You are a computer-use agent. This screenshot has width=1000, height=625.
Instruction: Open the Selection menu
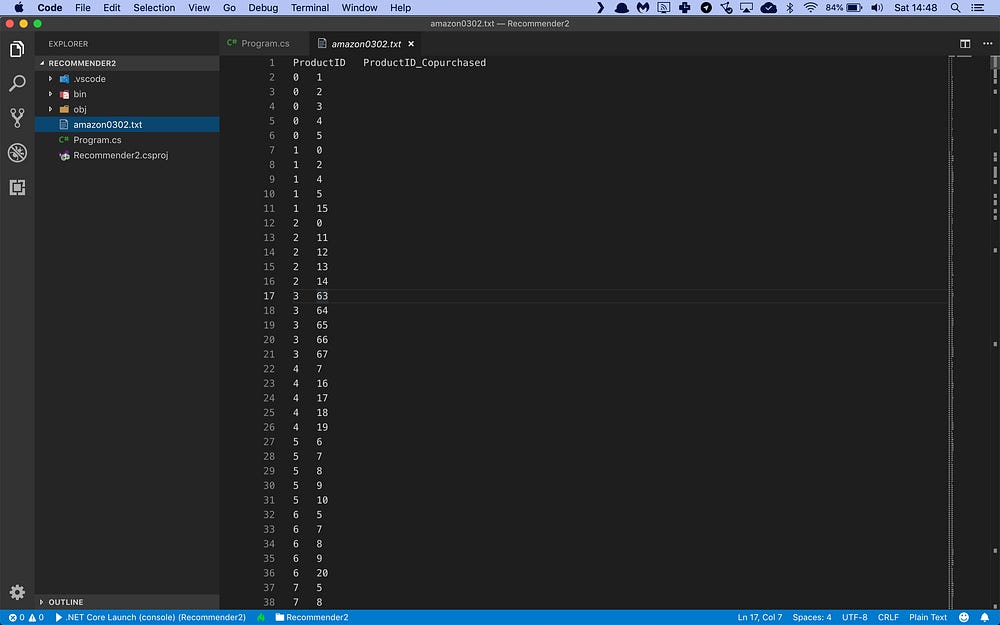pyautogui.click(x=154, y=8)
